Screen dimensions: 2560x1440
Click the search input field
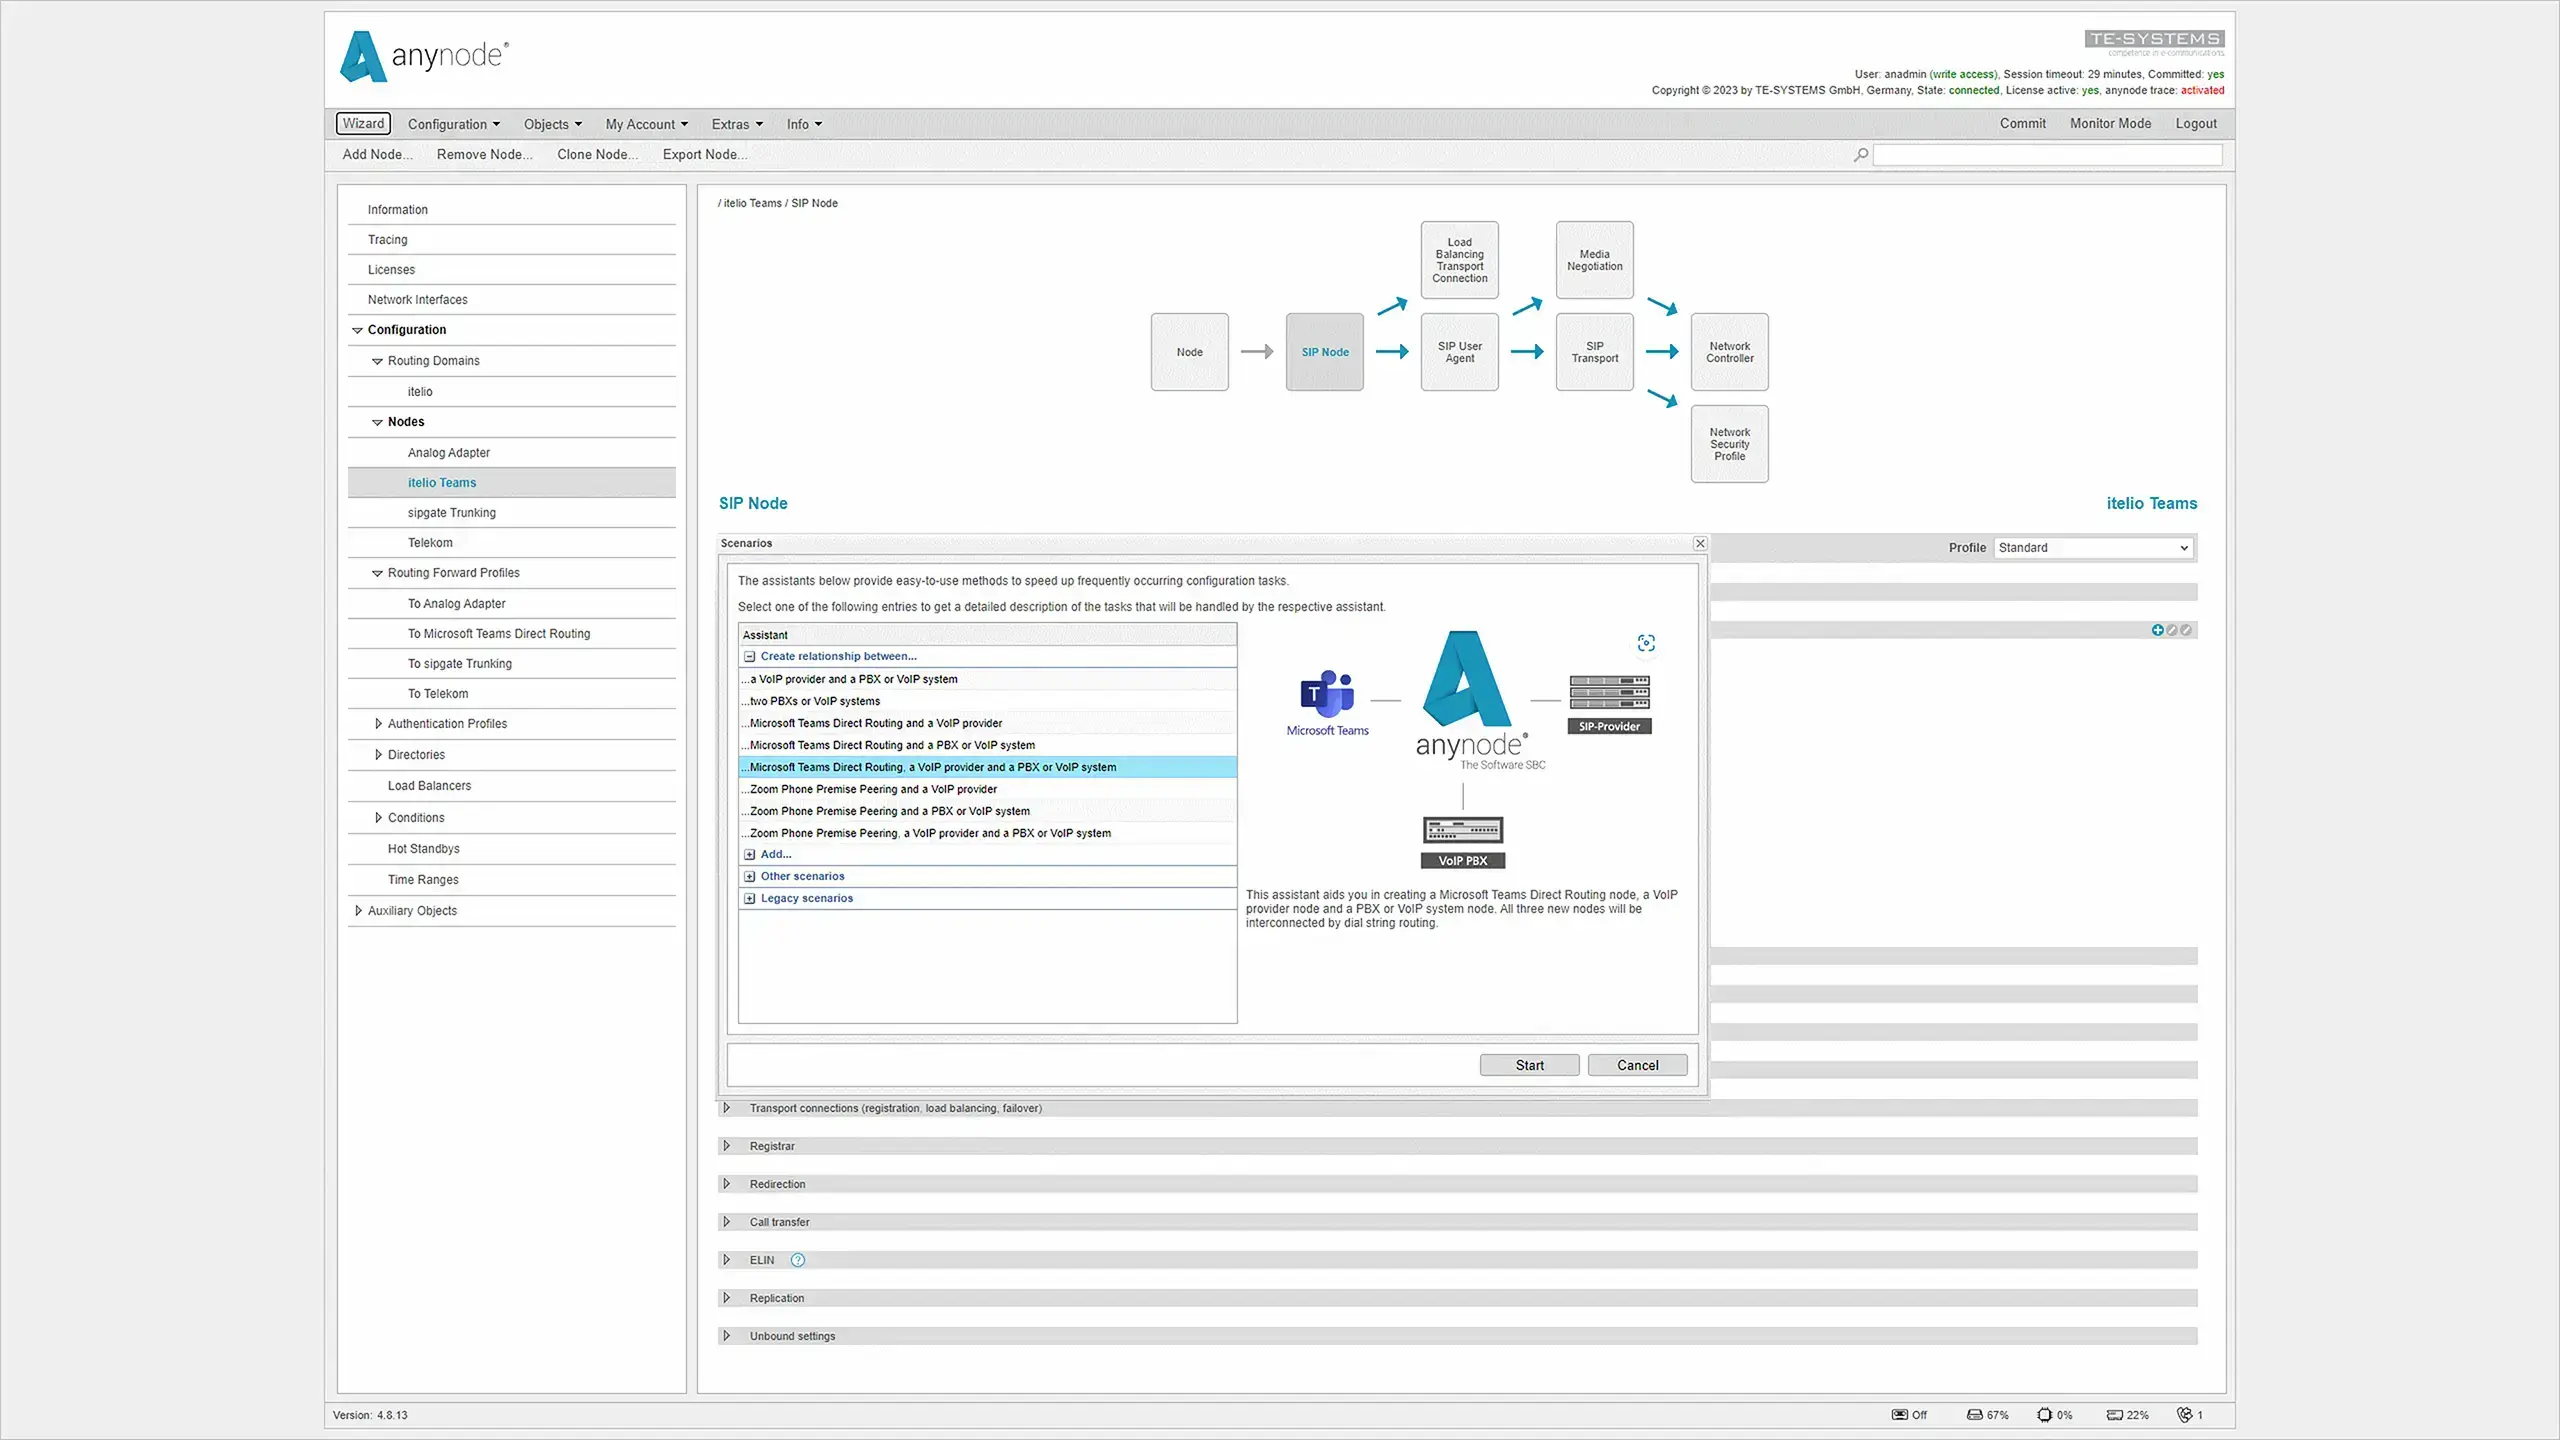[2047, 155]
